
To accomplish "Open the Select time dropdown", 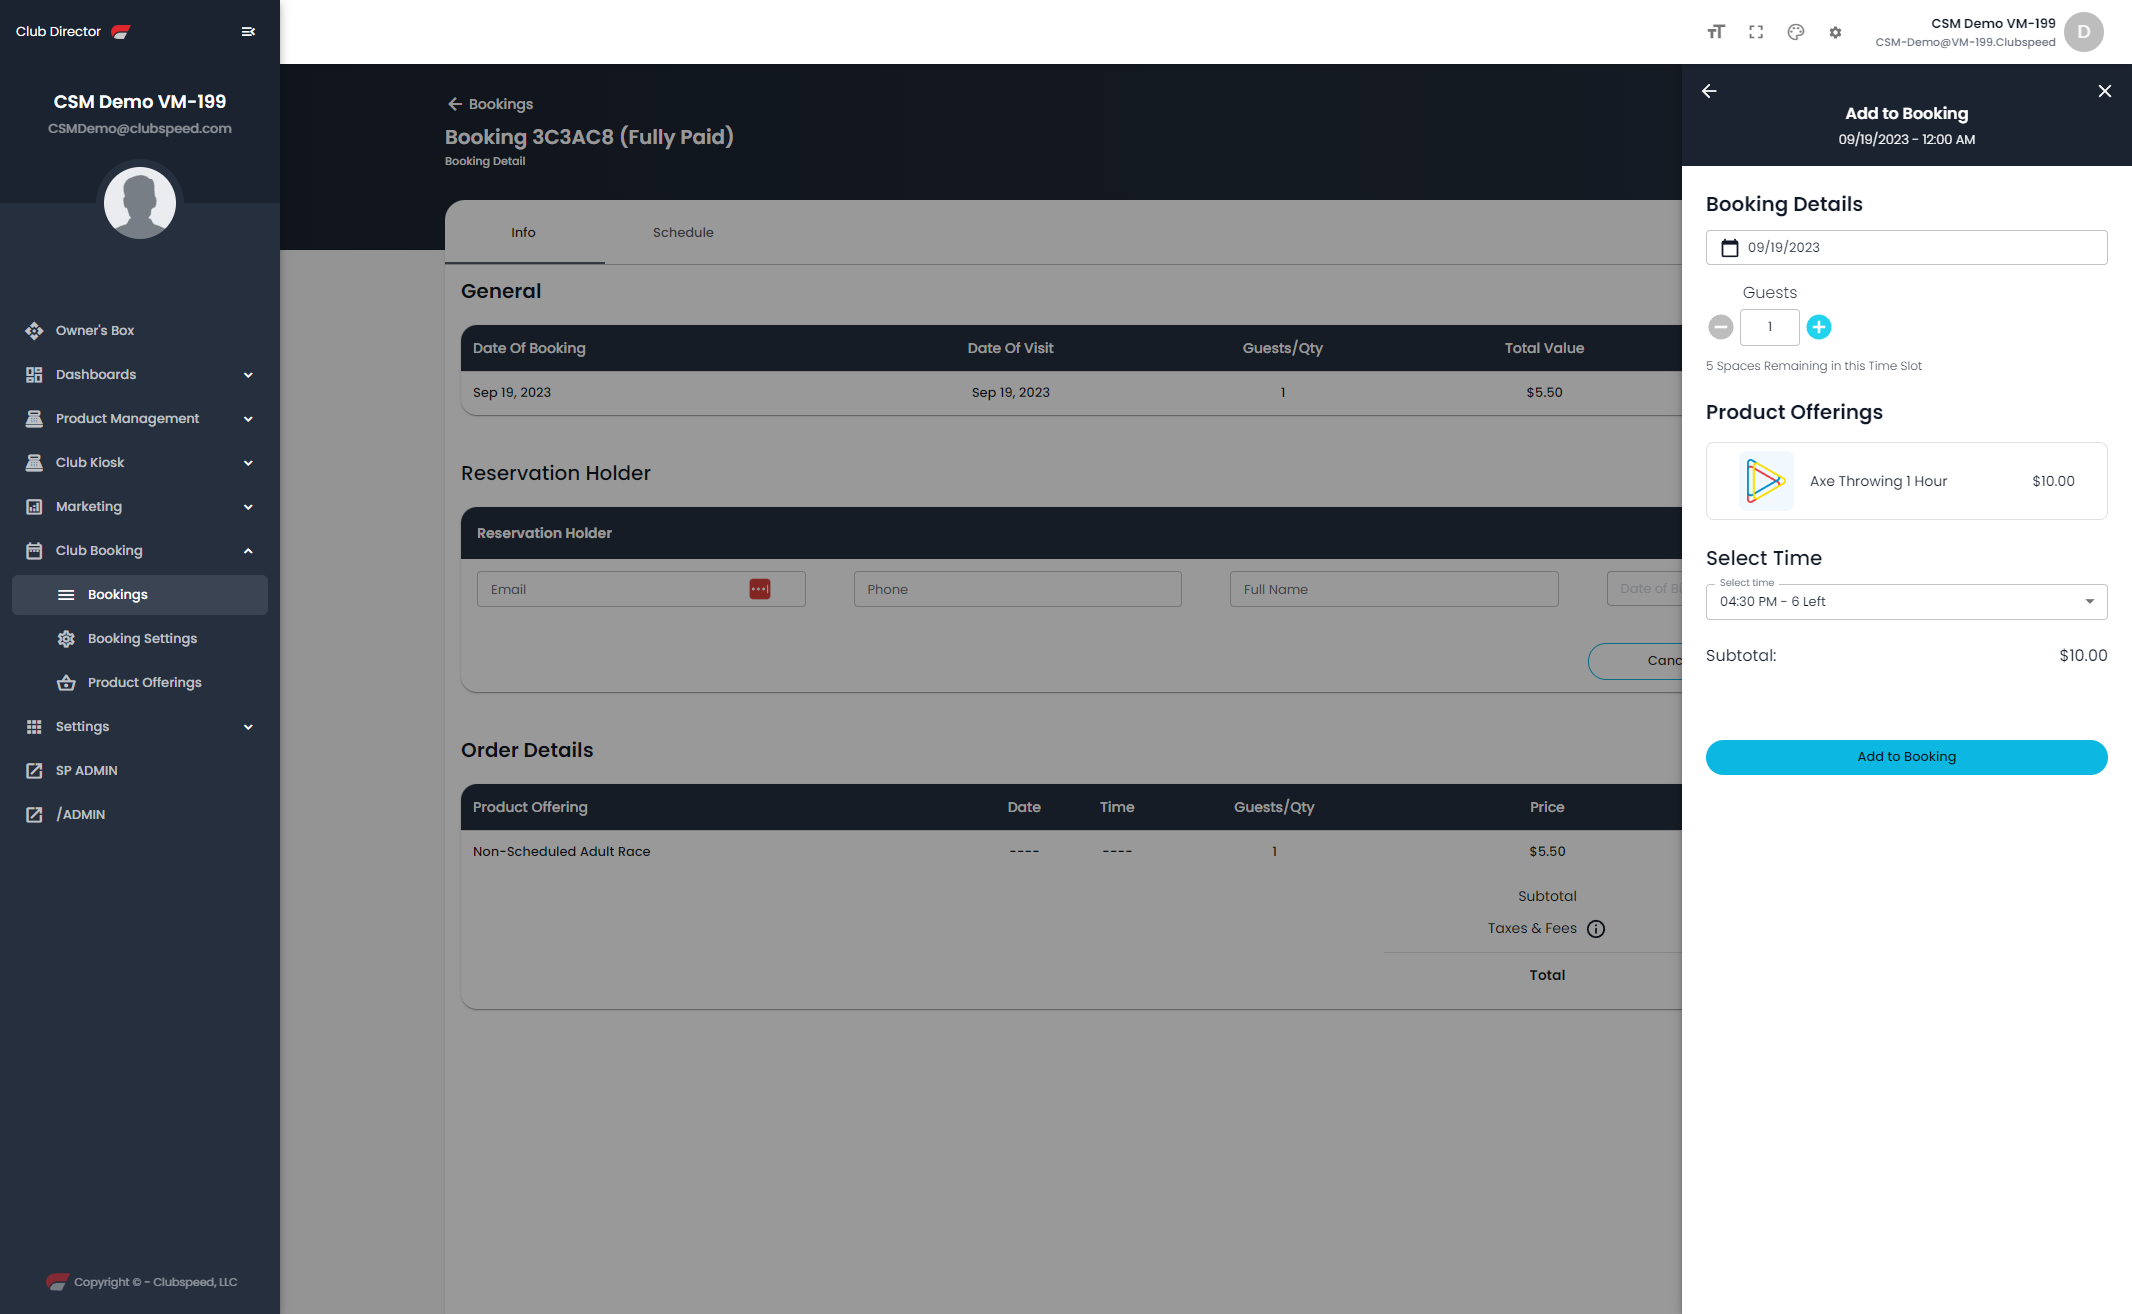I will click(x=1906, y=602).
